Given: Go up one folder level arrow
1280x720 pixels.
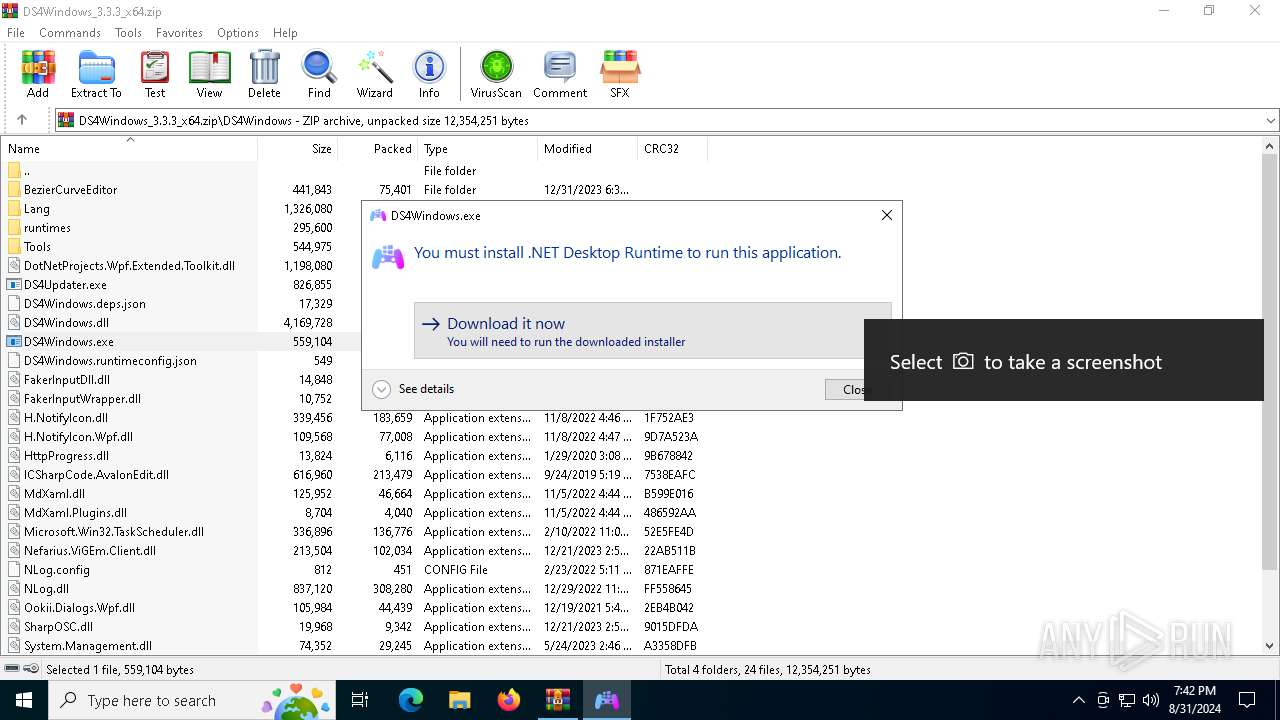Looking at the screenshot, I should (x=22, y=120).
